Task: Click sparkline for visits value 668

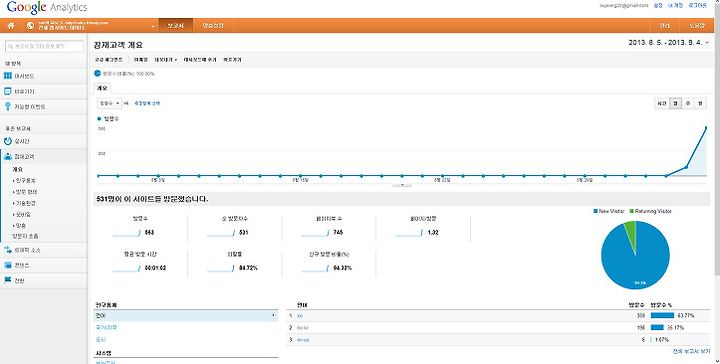Action: (x=127, y=233)
